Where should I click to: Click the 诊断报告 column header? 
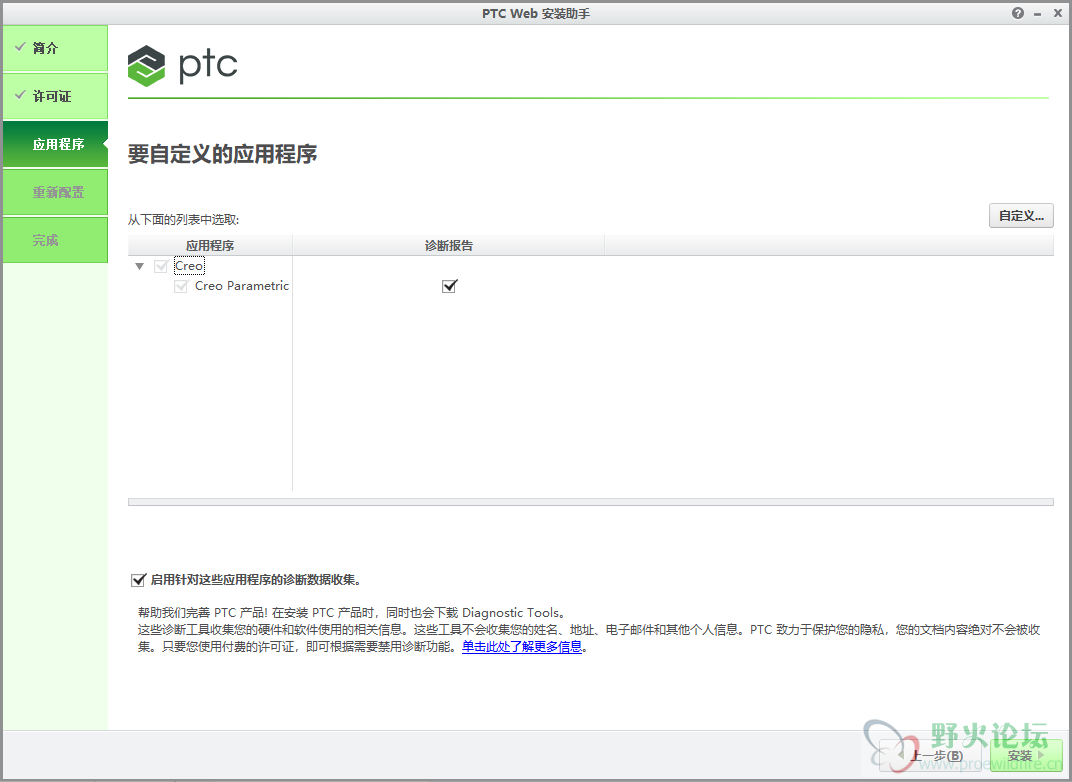pos(448,245)
